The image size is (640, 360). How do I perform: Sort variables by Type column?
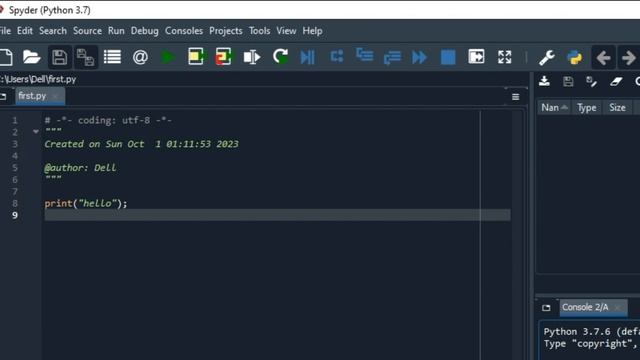point(587,108)
